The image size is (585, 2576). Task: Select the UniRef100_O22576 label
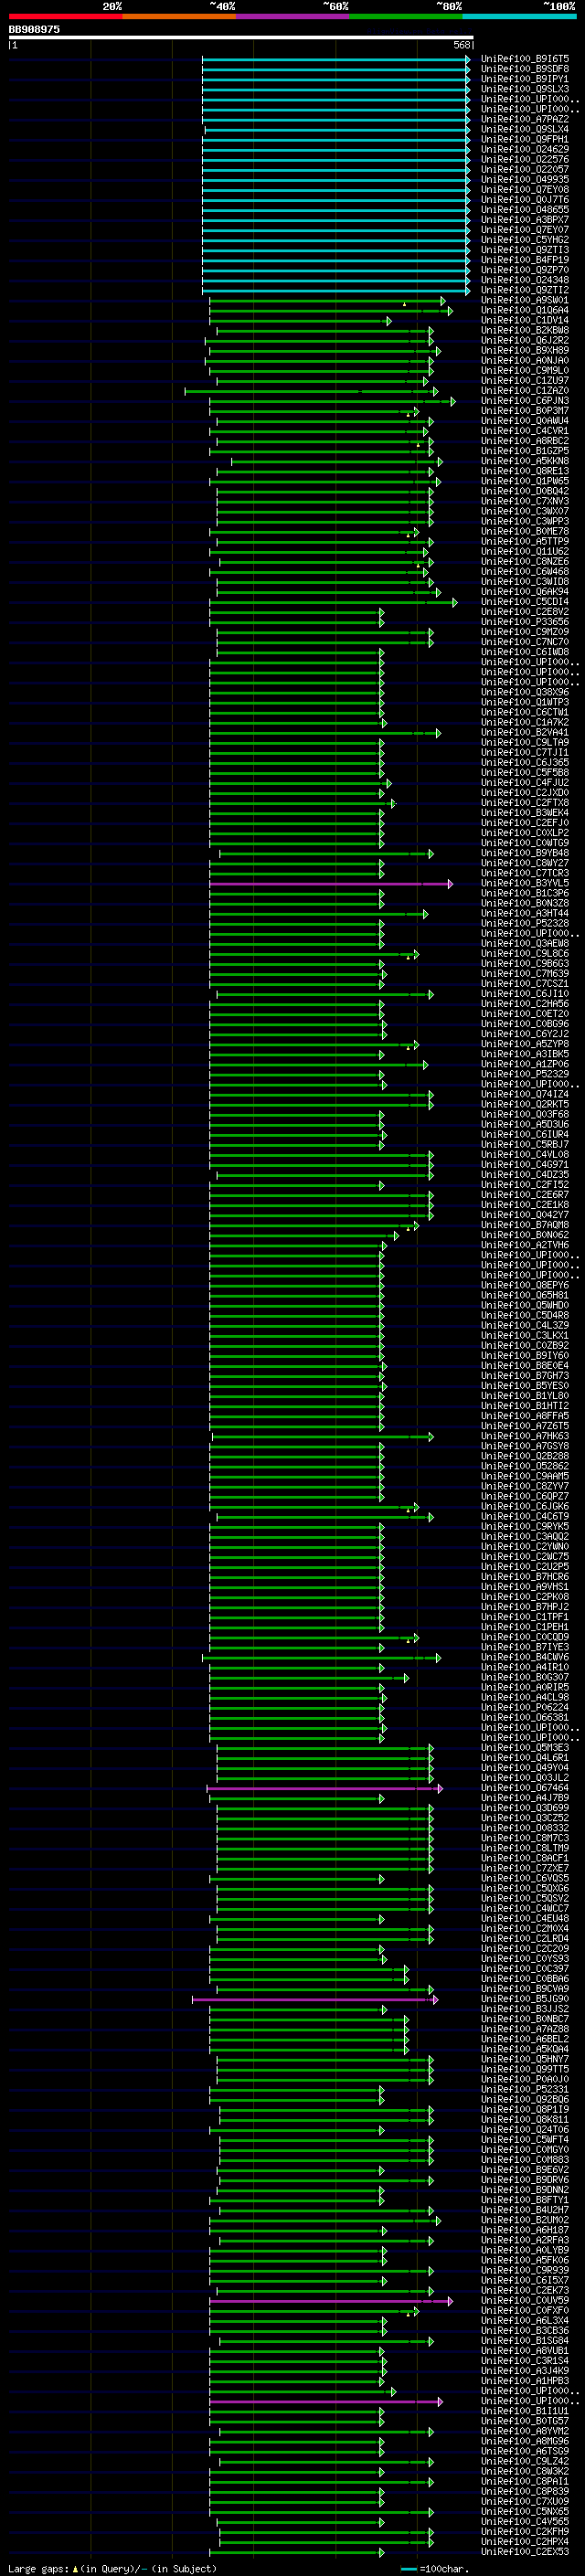[x=525, y=159]
